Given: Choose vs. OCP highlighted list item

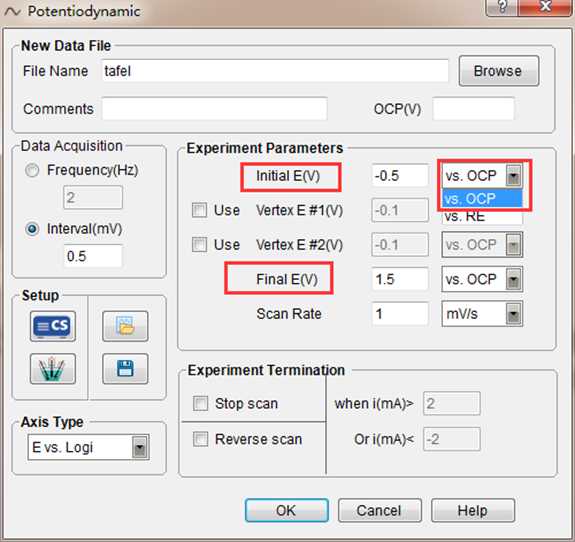Looking at the screenshot, I should tap(482, 199).
